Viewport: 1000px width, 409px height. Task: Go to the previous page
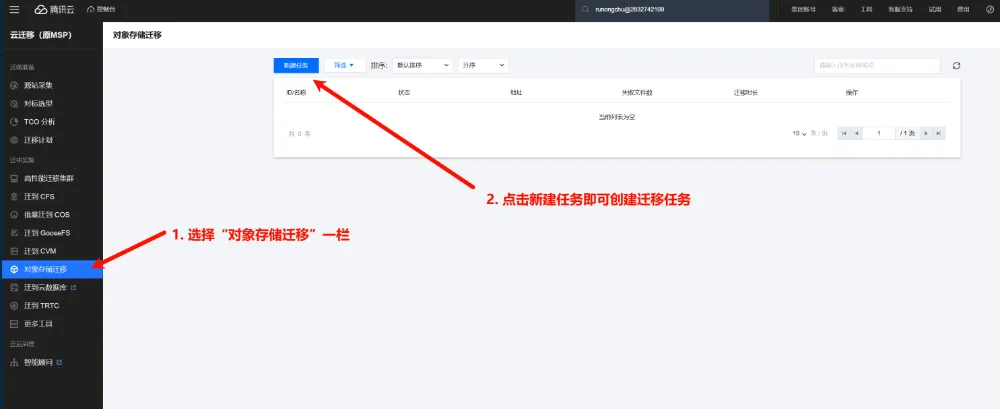pyautogui.click(x=857, y=133)
